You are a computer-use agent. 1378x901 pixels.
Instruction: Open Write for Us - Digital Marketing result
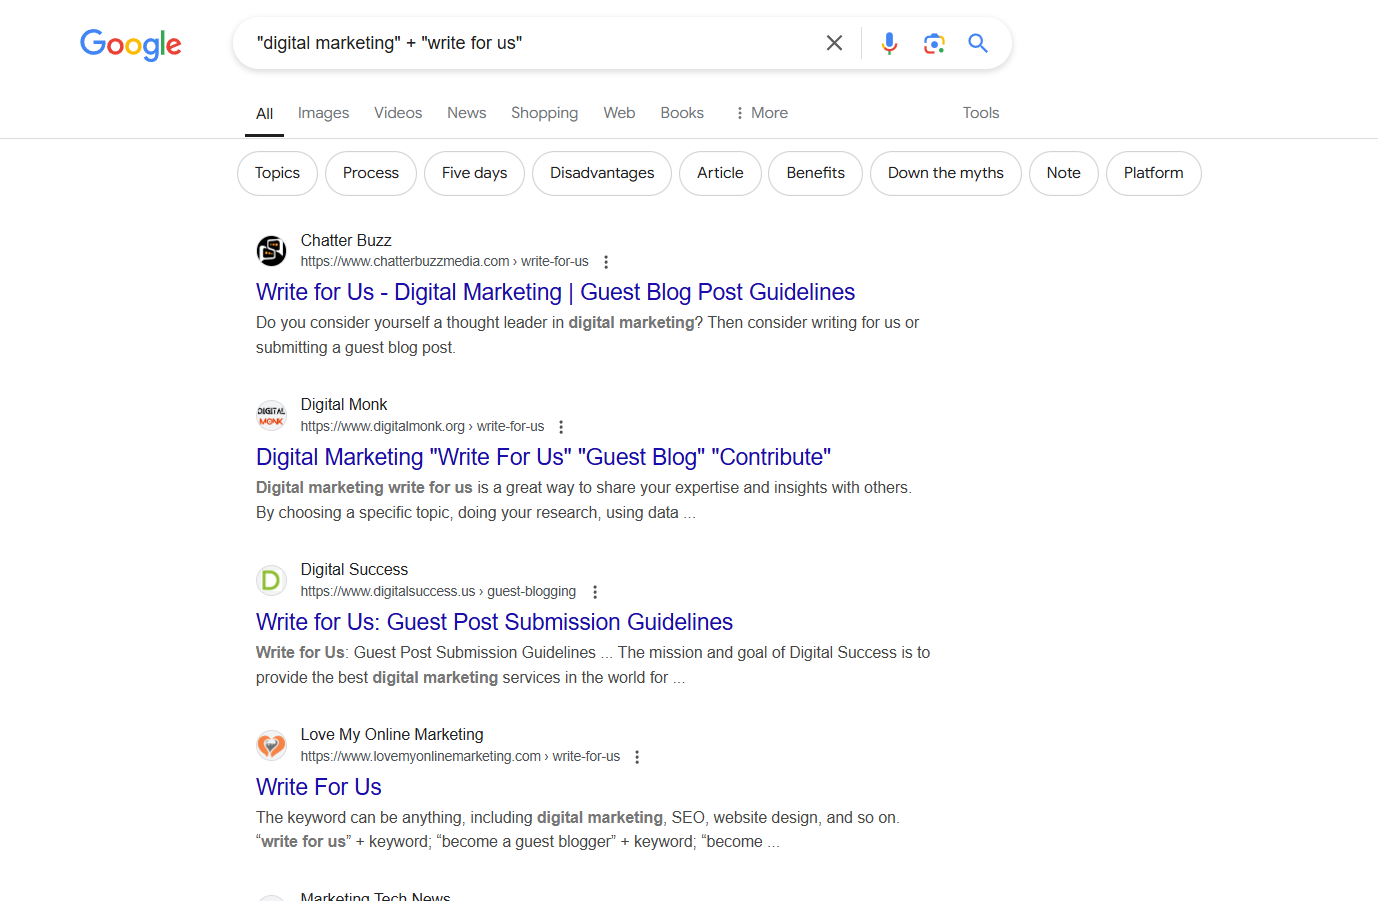click(555, 292)
